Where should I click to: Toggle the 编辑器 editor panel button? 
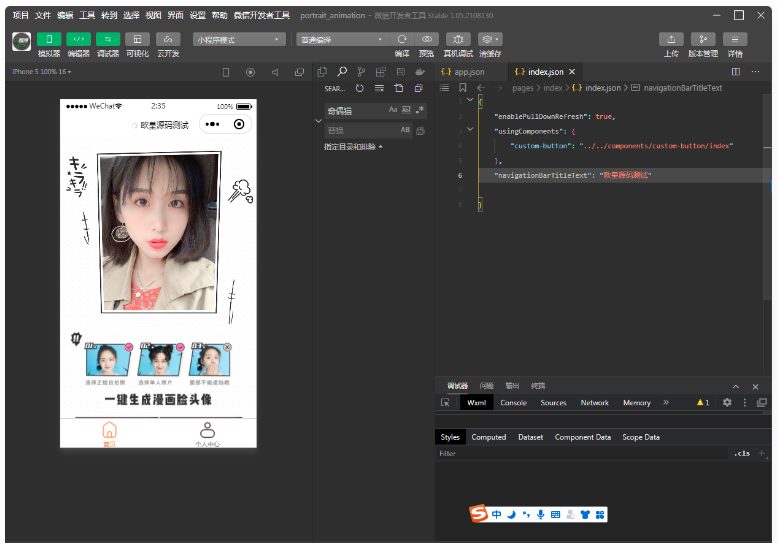point(78,39)
